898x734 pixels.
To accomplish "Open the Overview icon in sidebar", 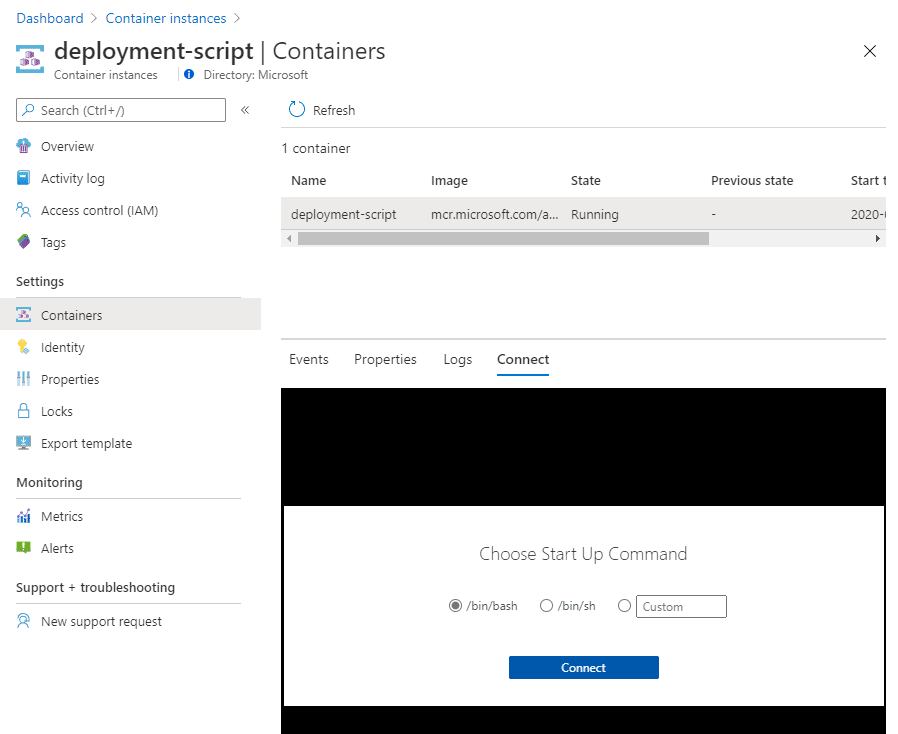I will point(23,146).
